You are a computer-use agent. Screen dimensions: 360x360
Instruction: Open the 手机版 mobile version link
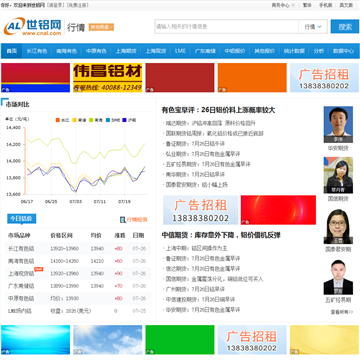coord(325,5)
